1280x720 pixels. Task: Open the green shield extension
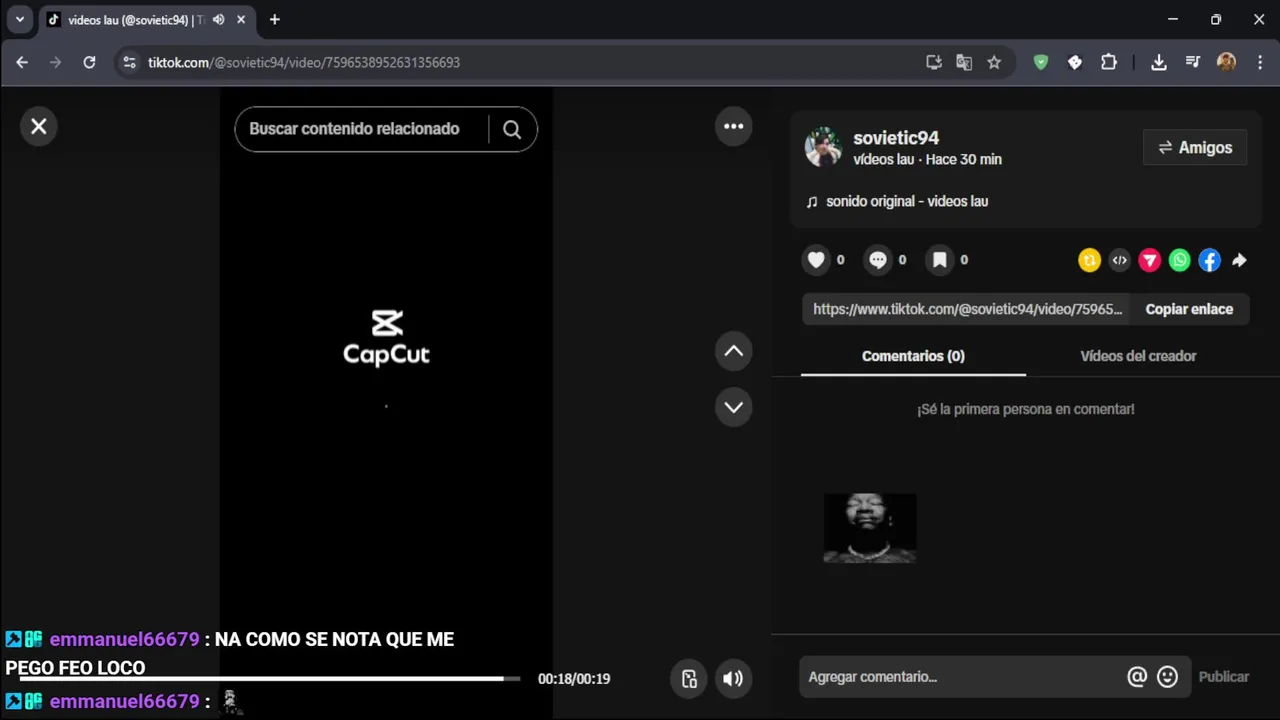pos(1041,62)
